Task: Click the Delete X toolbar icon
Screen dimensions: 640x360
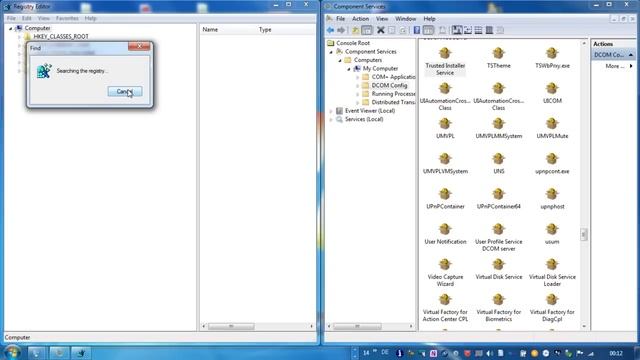Action: pyautogui.click(x=380, y=30)
